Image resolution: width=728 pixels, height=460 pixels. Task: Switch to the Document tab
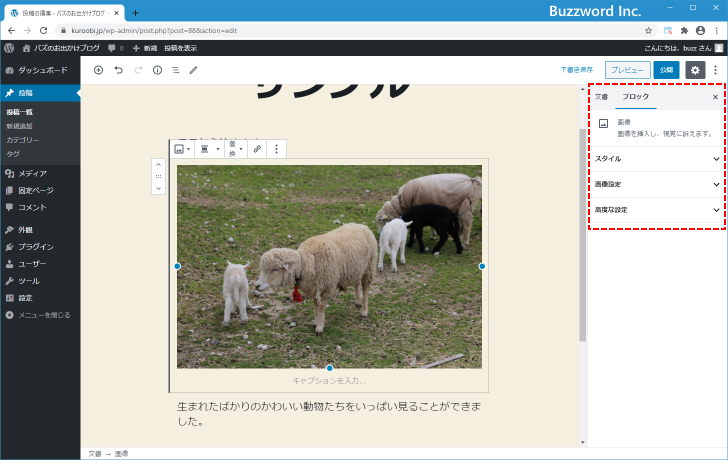[x=601, y=97]
